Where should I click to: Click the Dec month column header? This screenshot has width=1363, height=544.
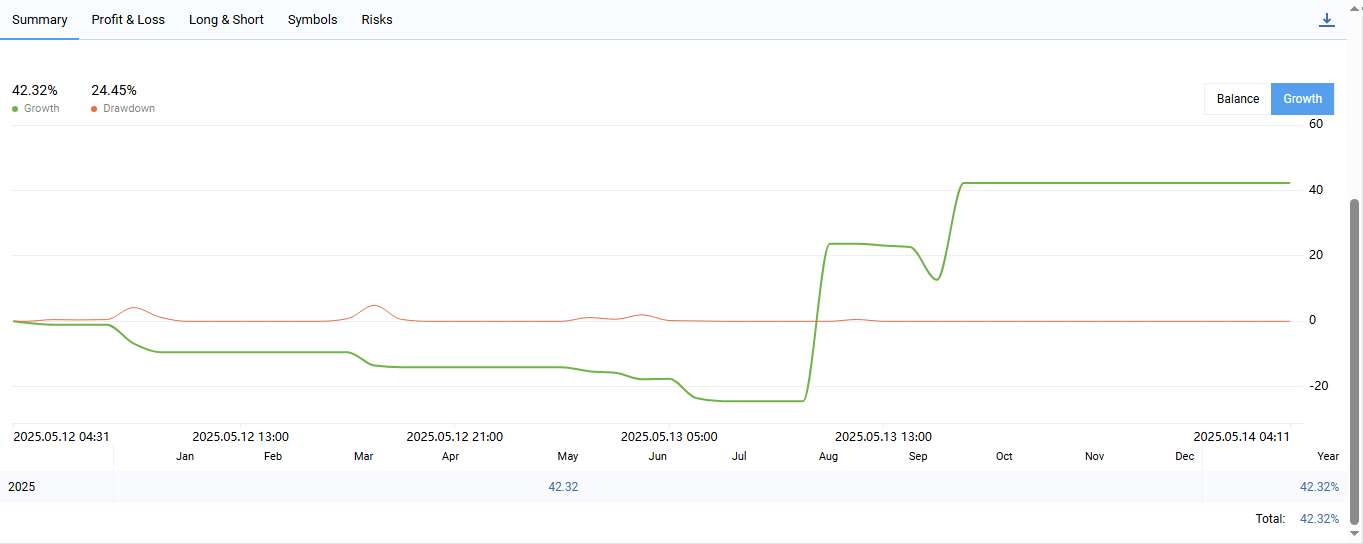tap(1185, 456)
